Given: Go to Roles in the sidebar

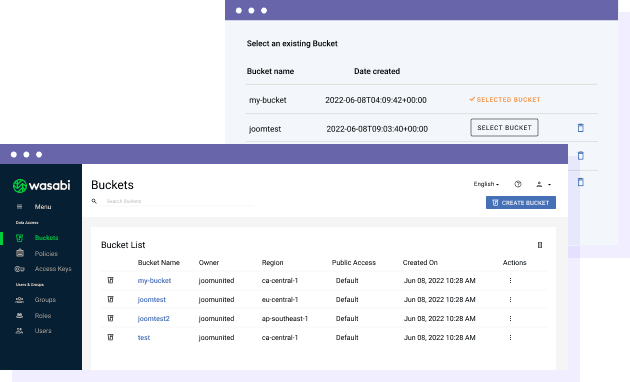Looking at the screenshot, I should pyautogui.click(x=43, y=316).
